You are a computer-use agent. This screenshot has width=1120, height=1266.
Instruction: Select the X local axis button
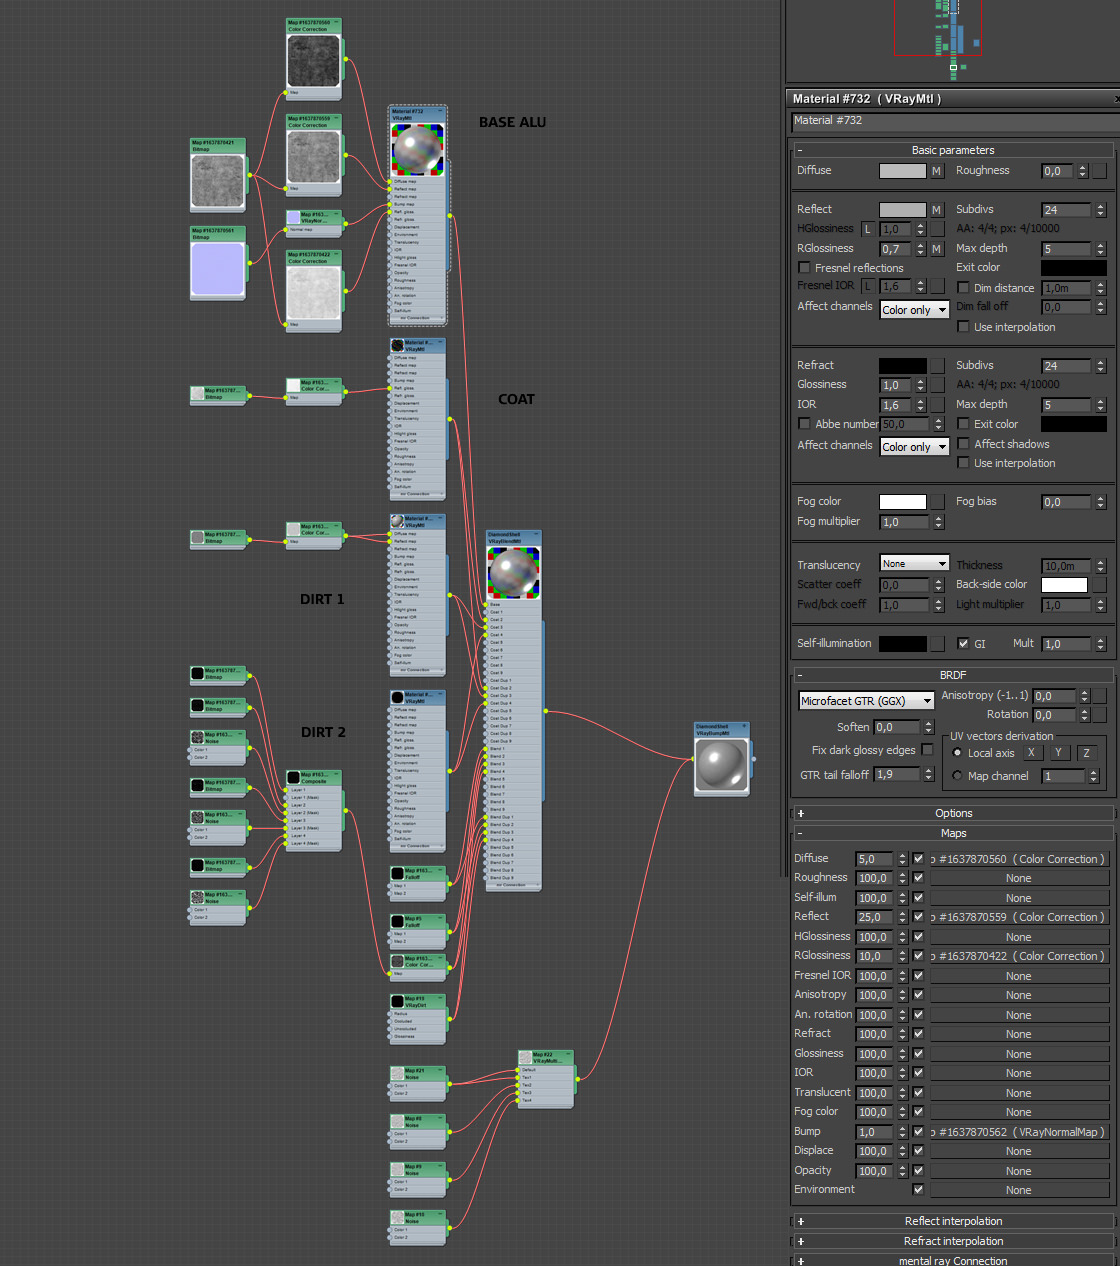(x=1031, y=753)
